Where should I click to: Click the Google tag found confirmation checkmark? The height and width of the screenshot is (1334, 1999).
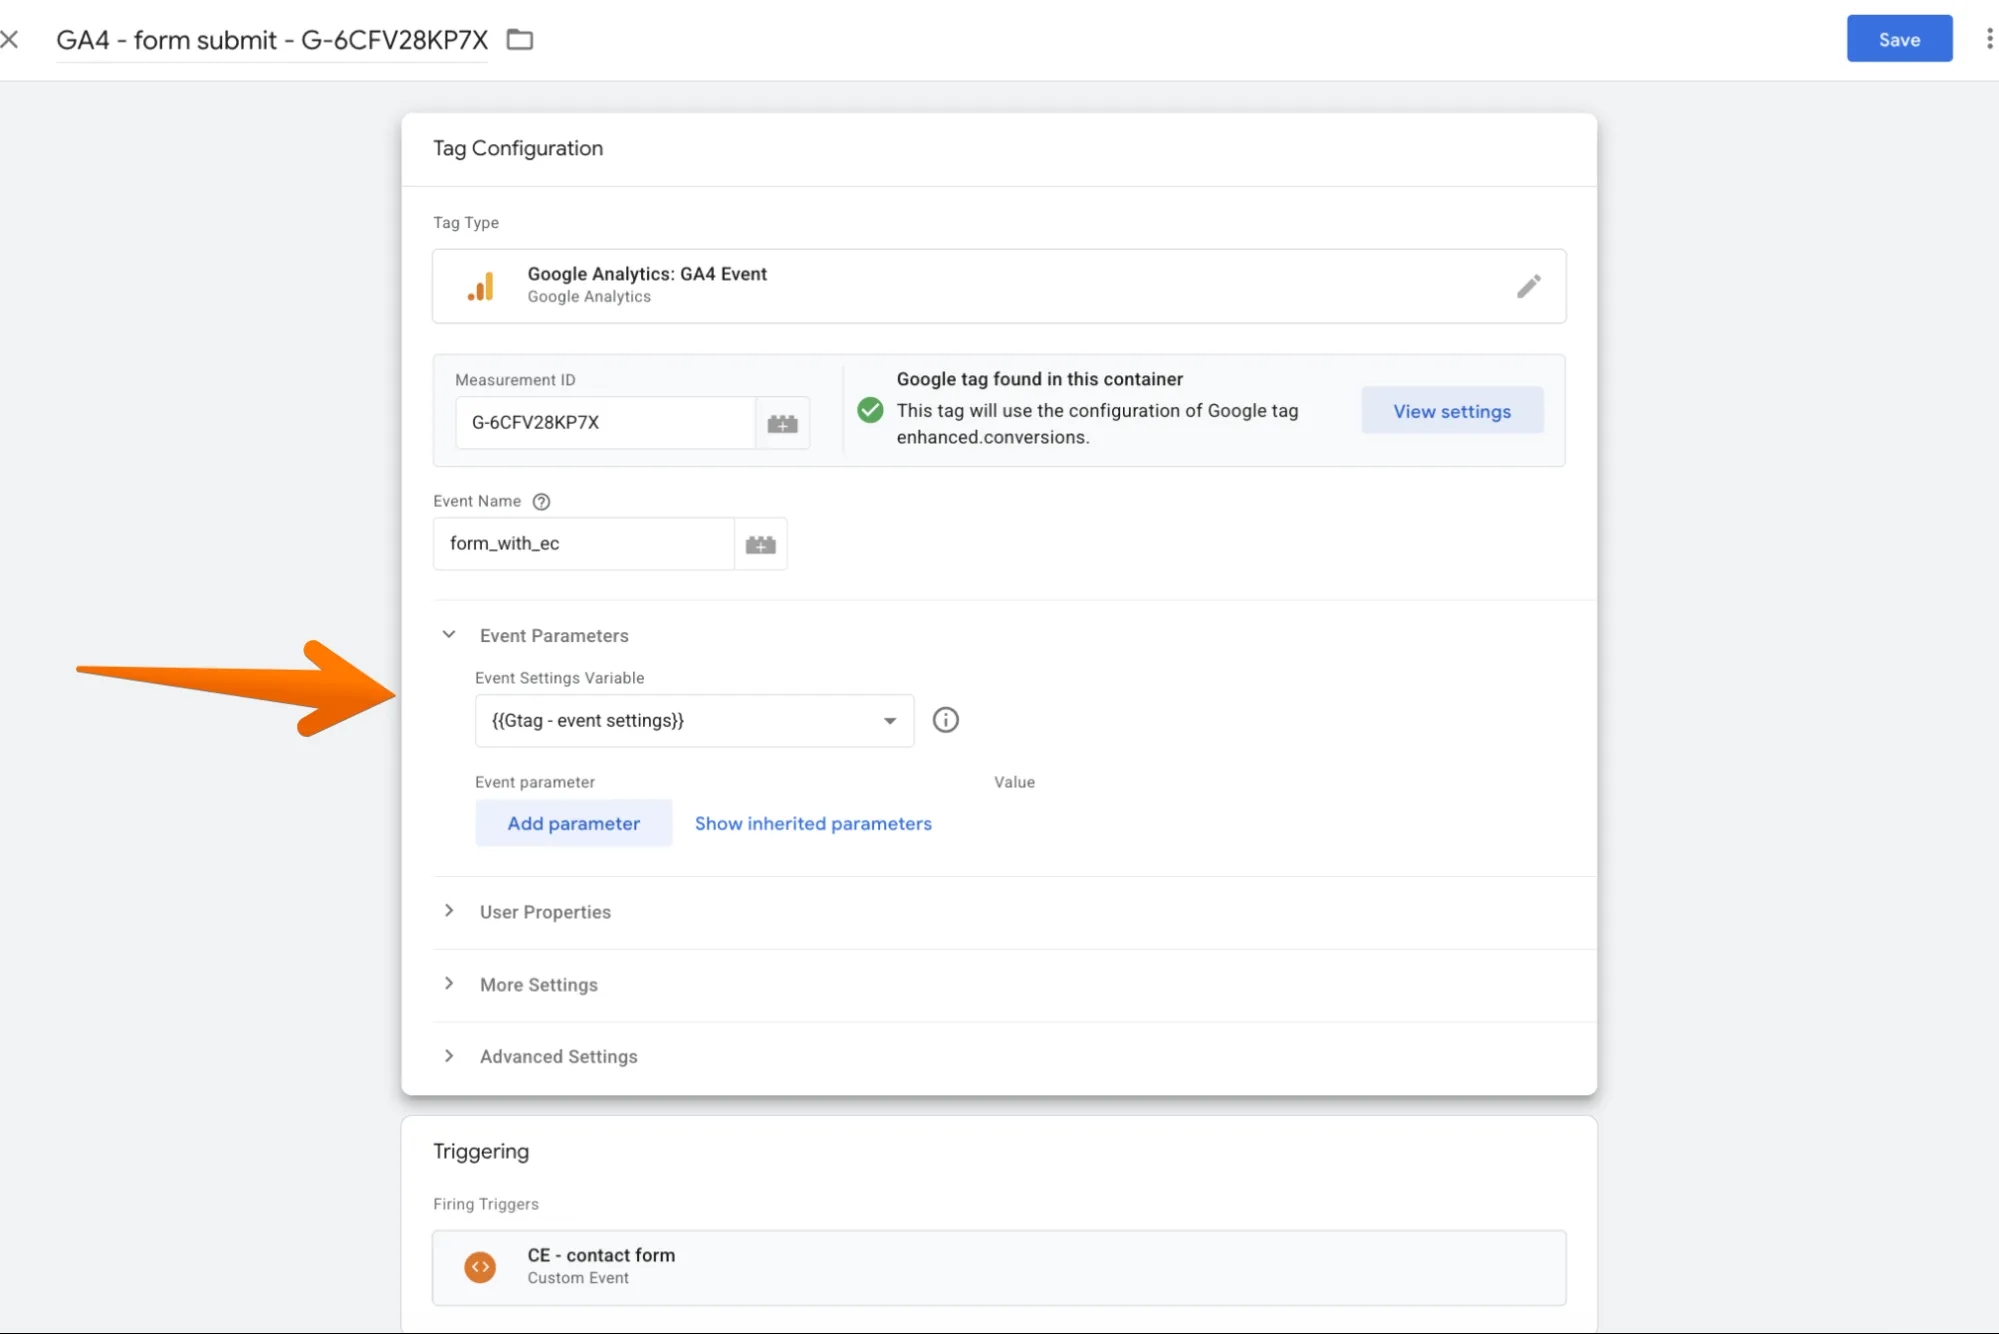[x=870, y=410]
